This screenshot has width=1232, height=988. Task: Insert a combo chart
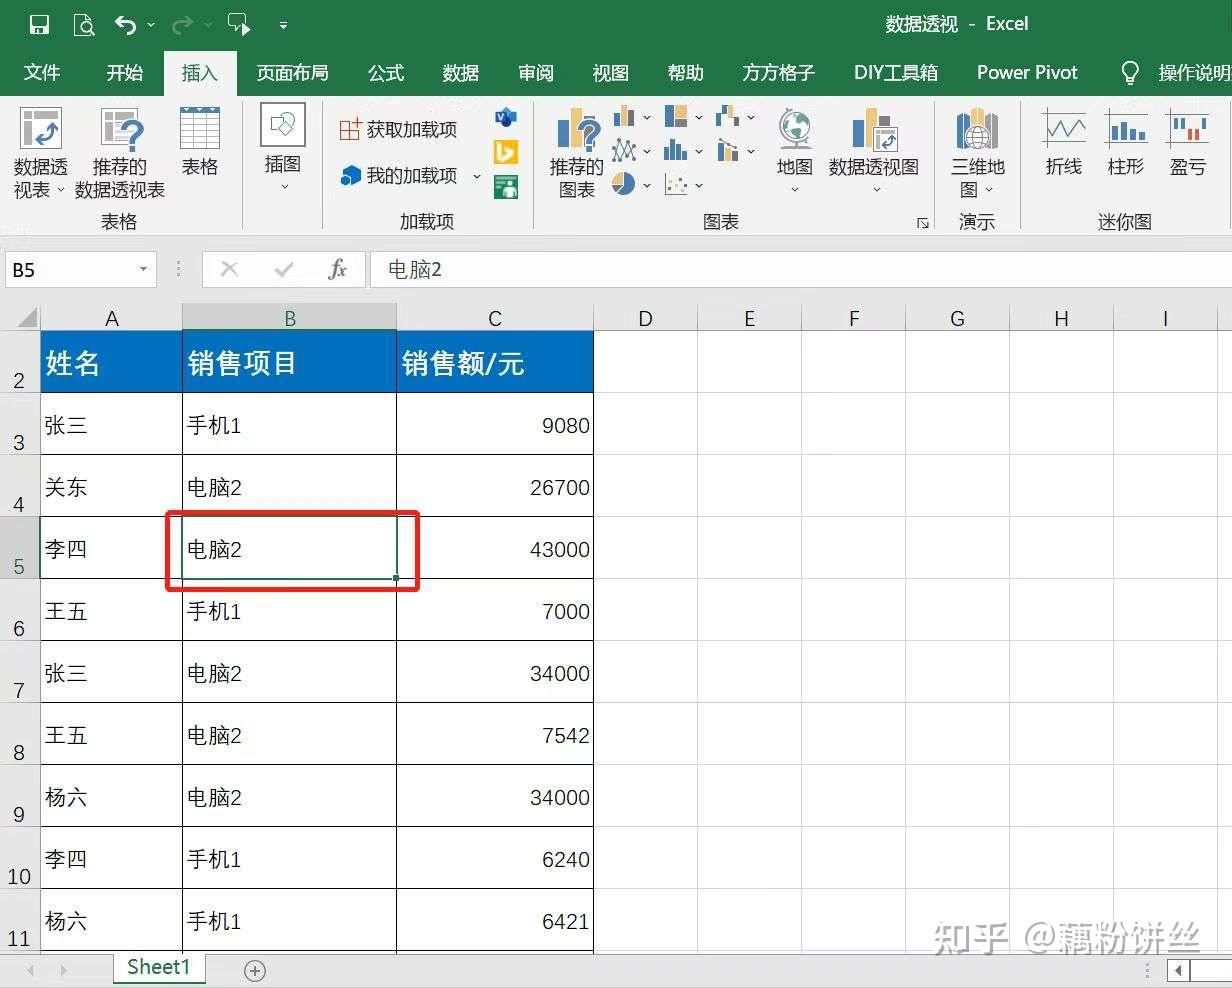736,151
